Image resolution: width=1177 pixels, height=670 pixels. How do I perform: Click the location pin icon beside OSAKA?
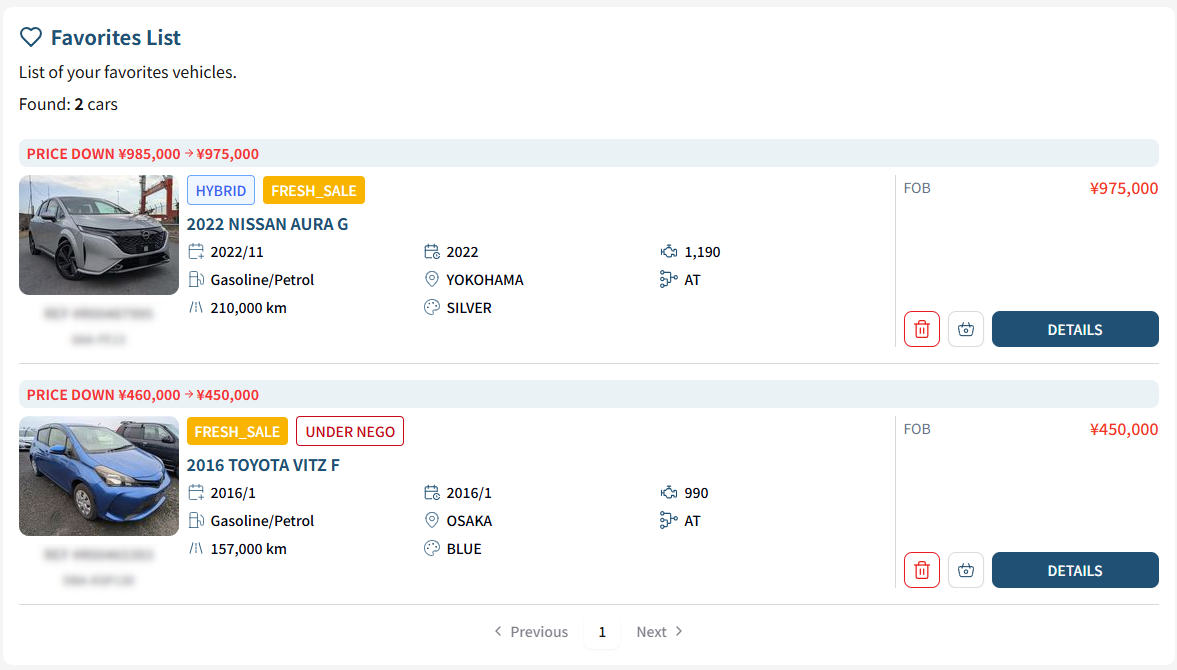click(432, 520)
